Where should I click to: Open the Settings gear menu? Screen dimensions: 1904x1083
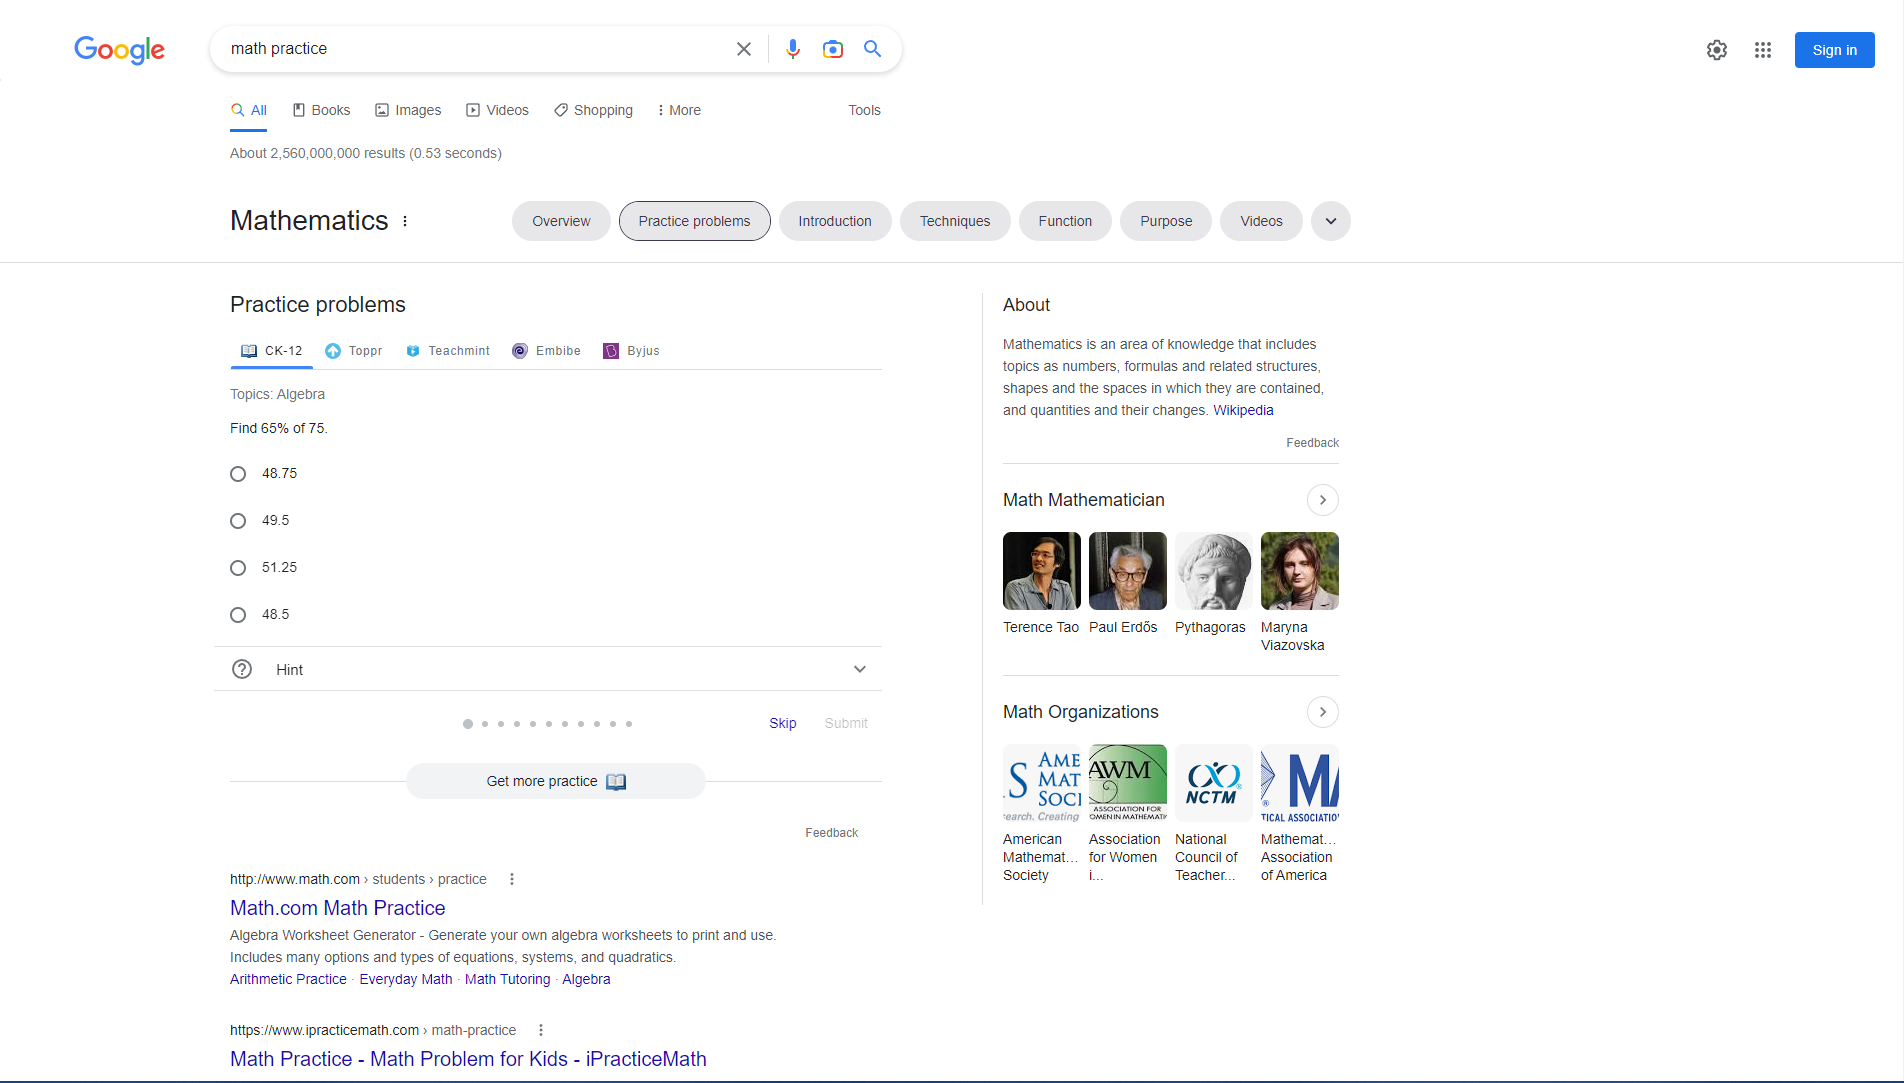[1716, 50]
